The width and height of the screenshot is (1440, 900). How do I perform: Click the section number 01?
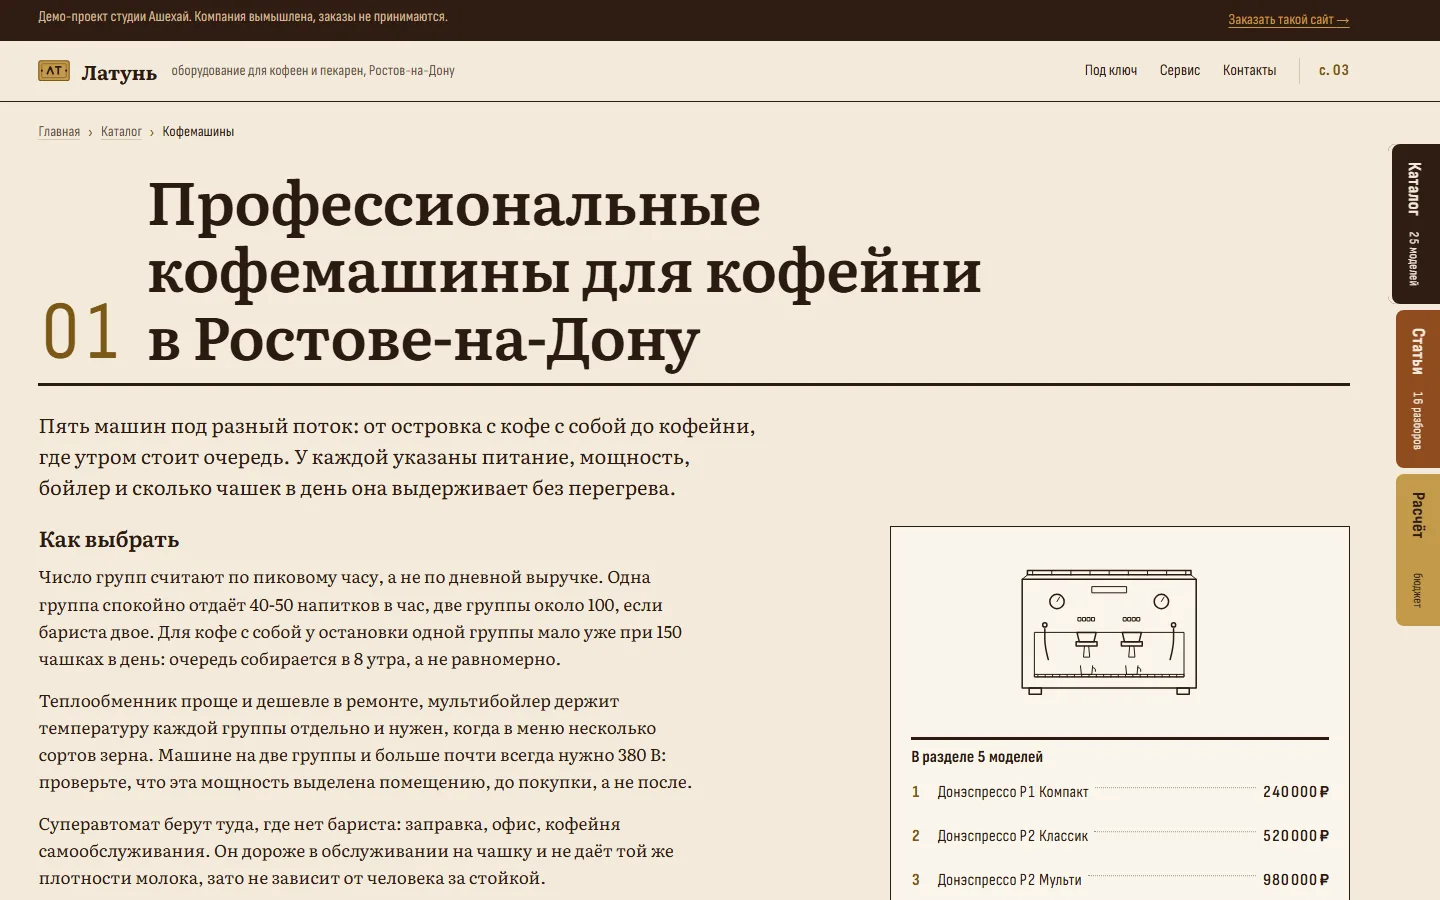point(81,332)
